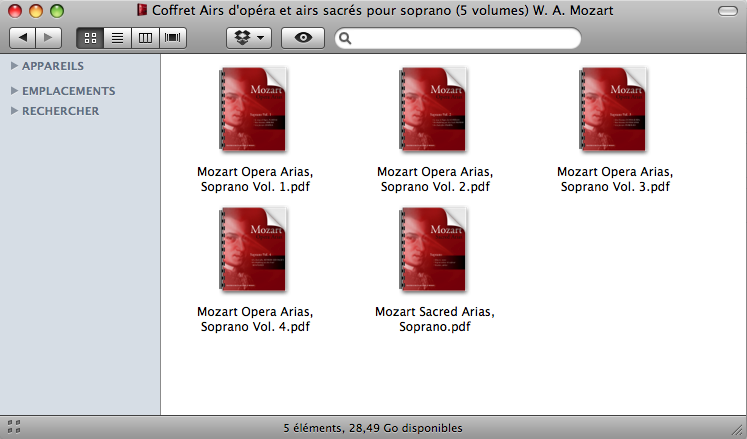Switch to list view mode

pos(117,38)
